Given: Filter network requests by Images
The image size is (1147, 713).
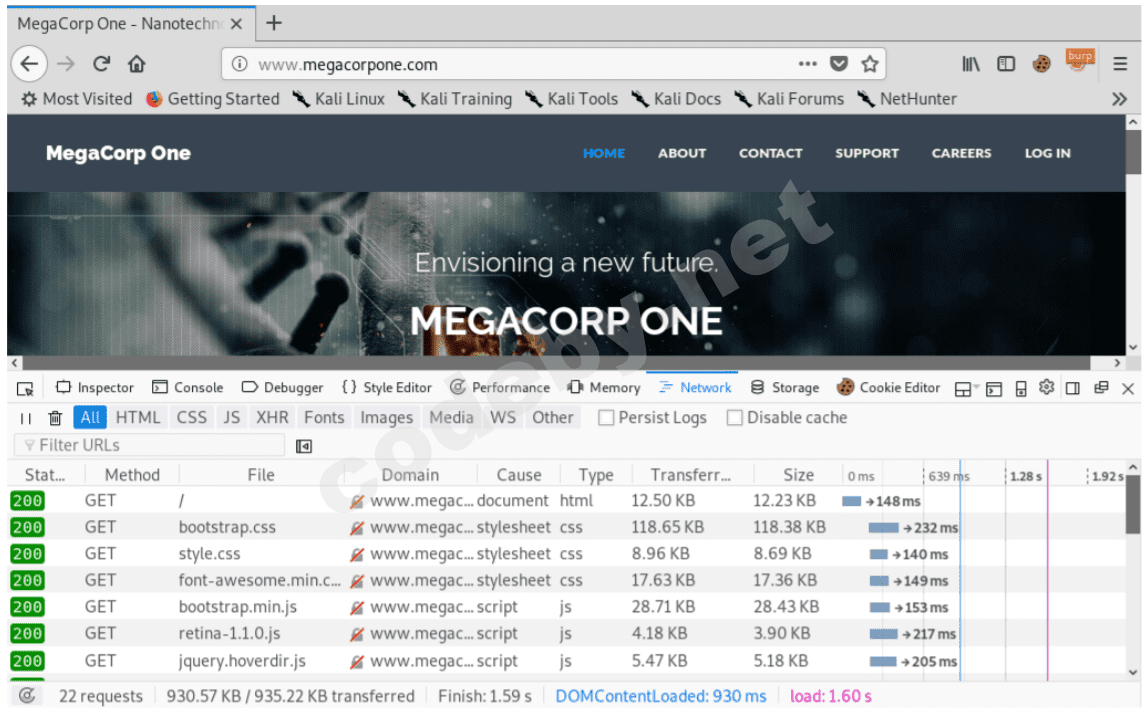Looking at the screenshot, I should pyautogui.click(x=386, y=418).
